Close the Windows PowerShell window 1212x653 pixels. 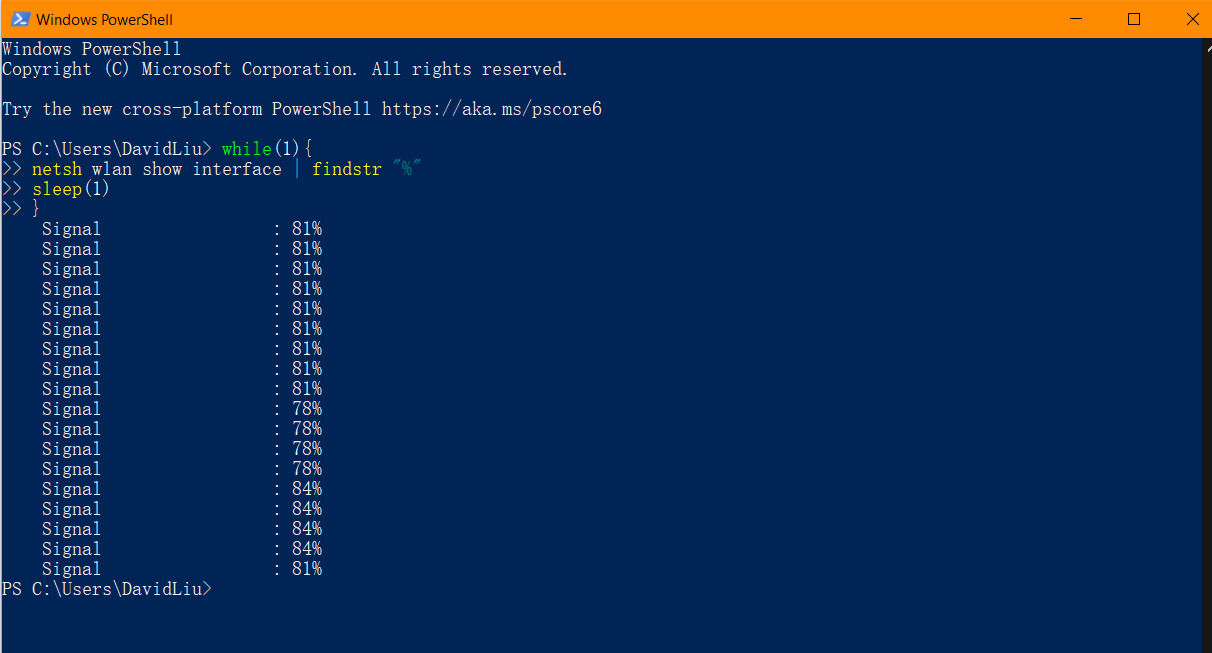(x=1191, y=19)
